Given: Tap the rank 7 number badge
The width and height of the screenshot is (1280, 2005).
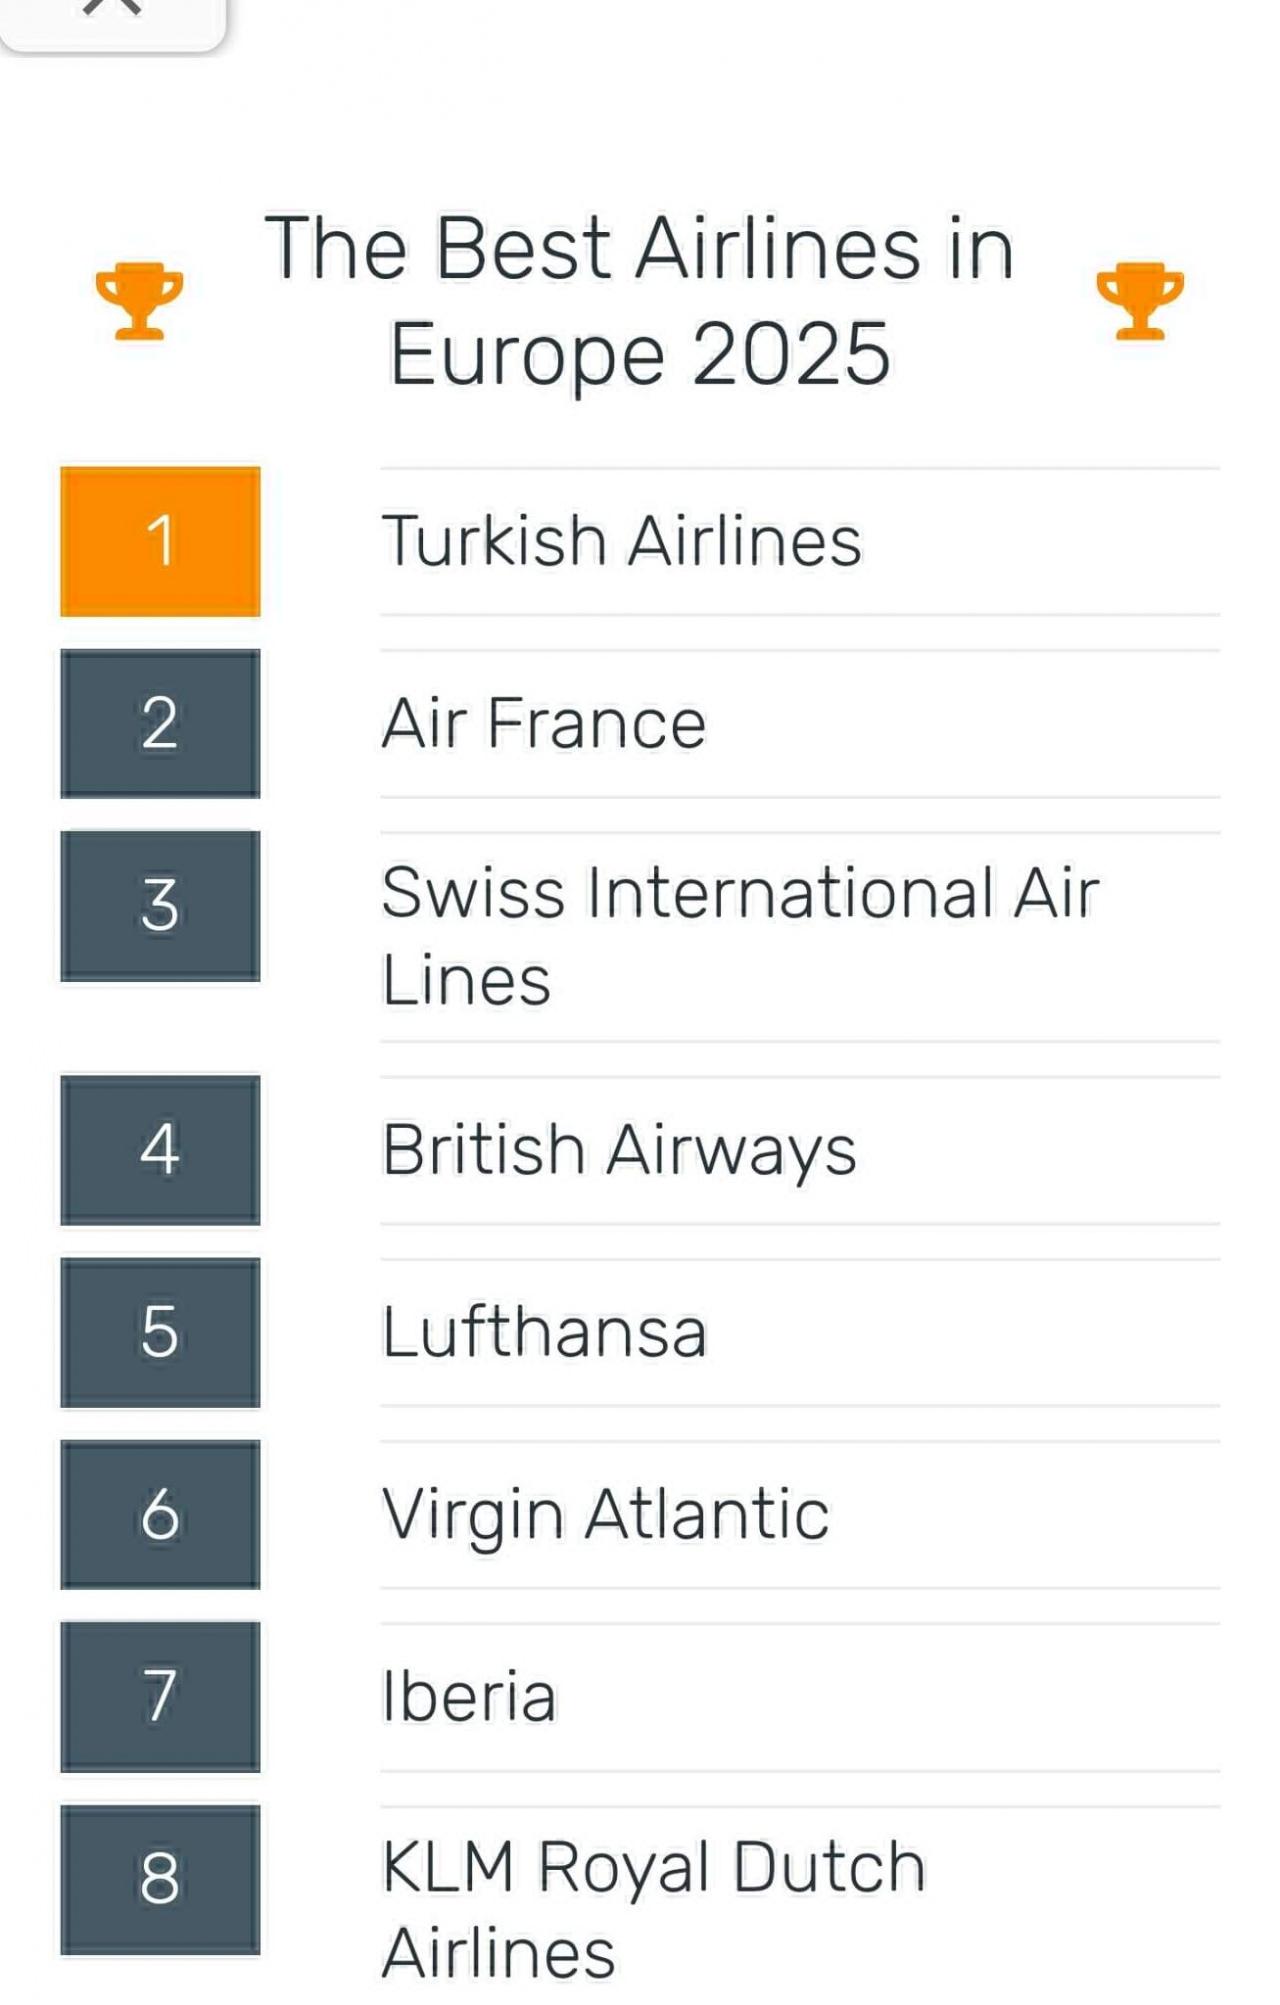Looking at the screenshot, I should pyautogui.click(x=160, y=1696).
